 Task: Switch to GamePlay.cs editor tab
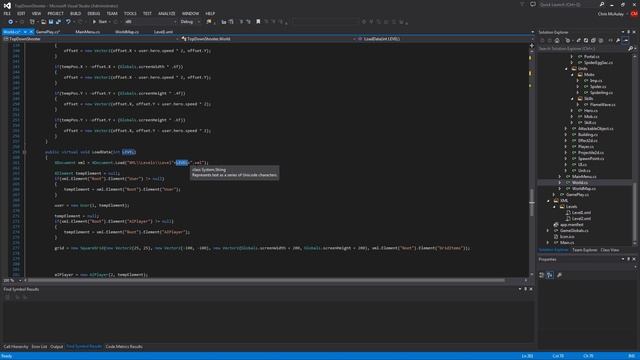click(48, 32)
